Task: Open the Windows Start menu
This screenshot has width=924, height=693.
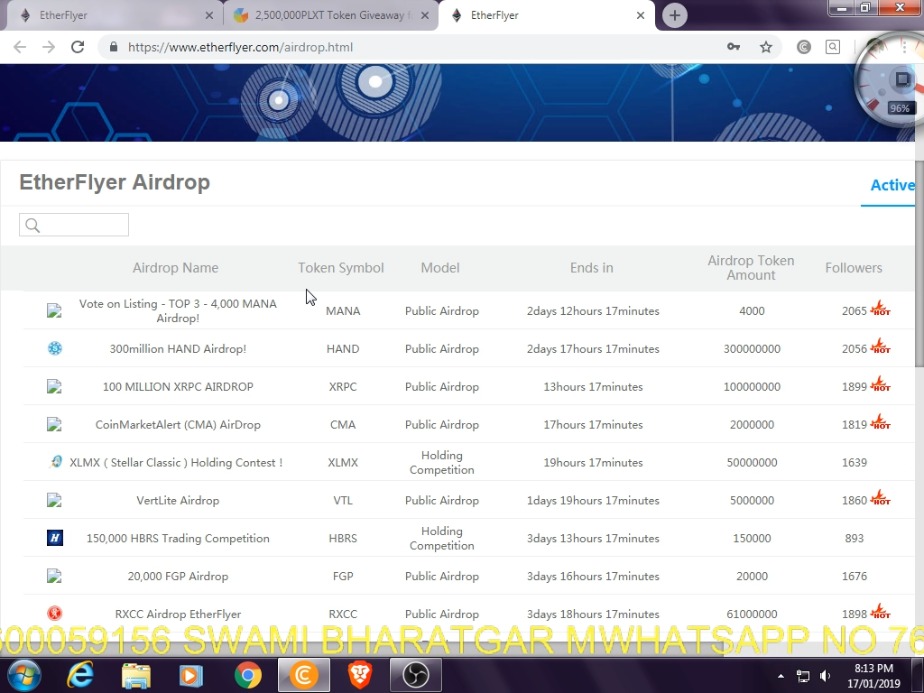Action: (24, 675)
